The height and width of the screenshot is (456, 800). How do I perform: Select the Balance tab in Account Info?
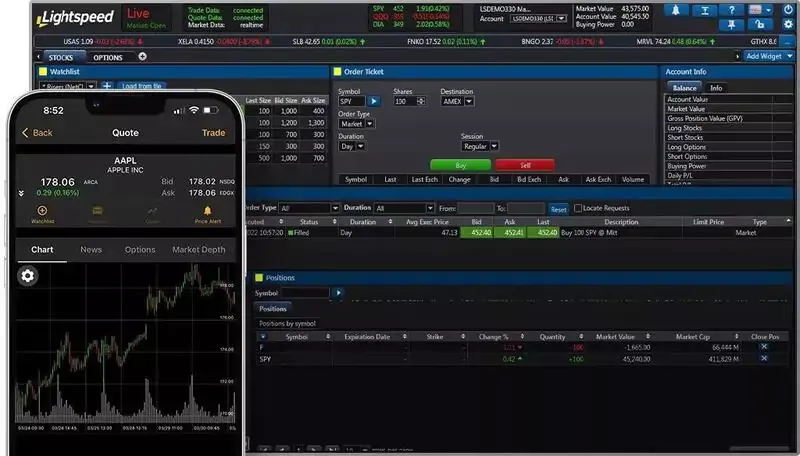684,88
